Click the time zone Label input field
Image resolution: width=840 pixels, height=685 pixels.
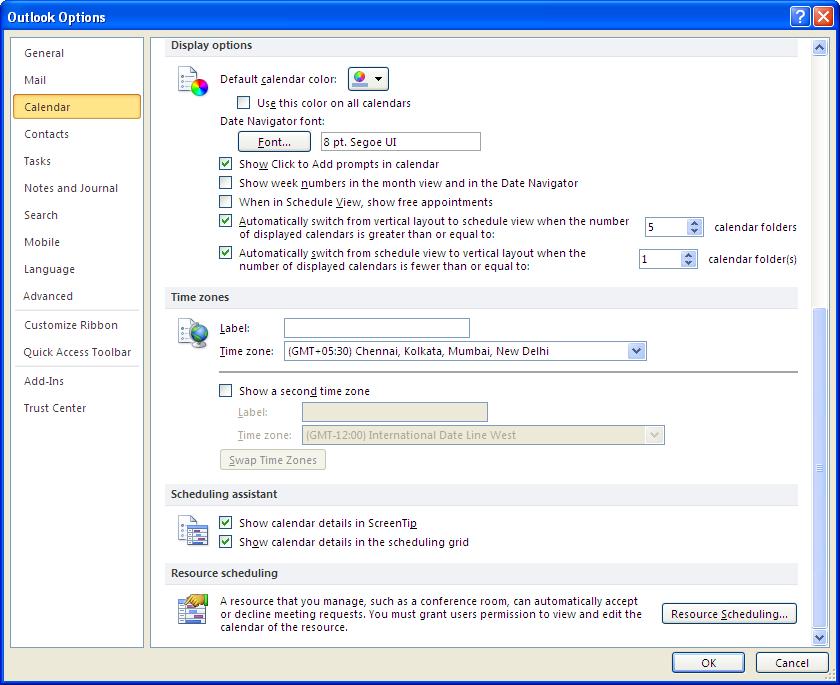pyautogui.click(x=377, y=328)
